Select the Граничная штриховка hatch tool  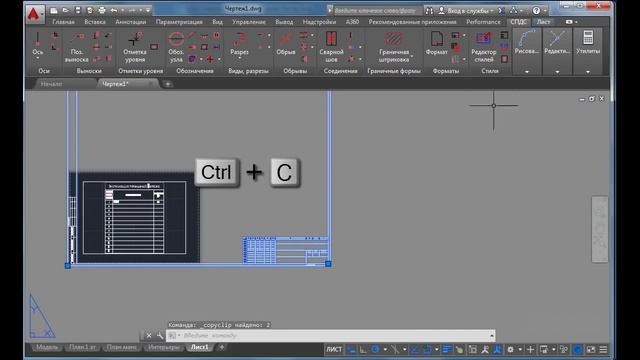pos(394,48)
